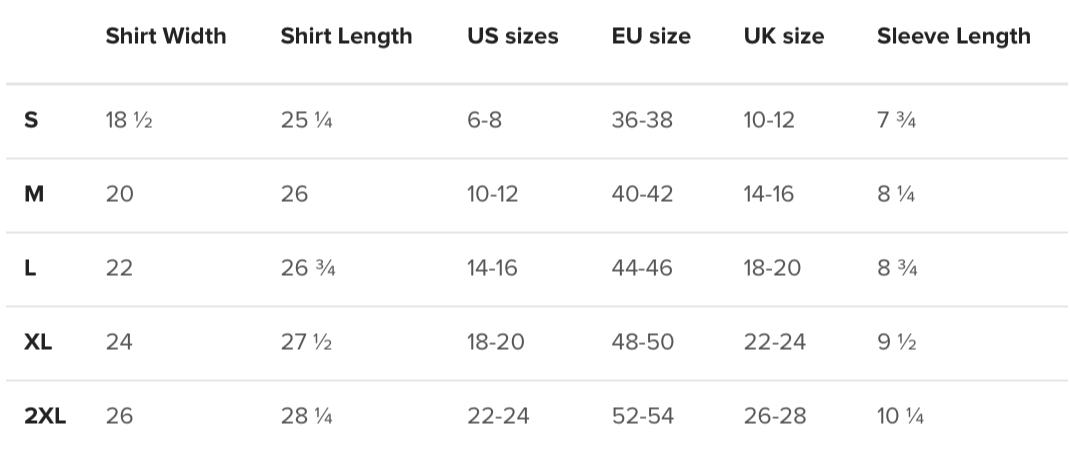This screenshot has width=1070, height=452.
Task: Click the EU size column header
Action: (651, 37)
